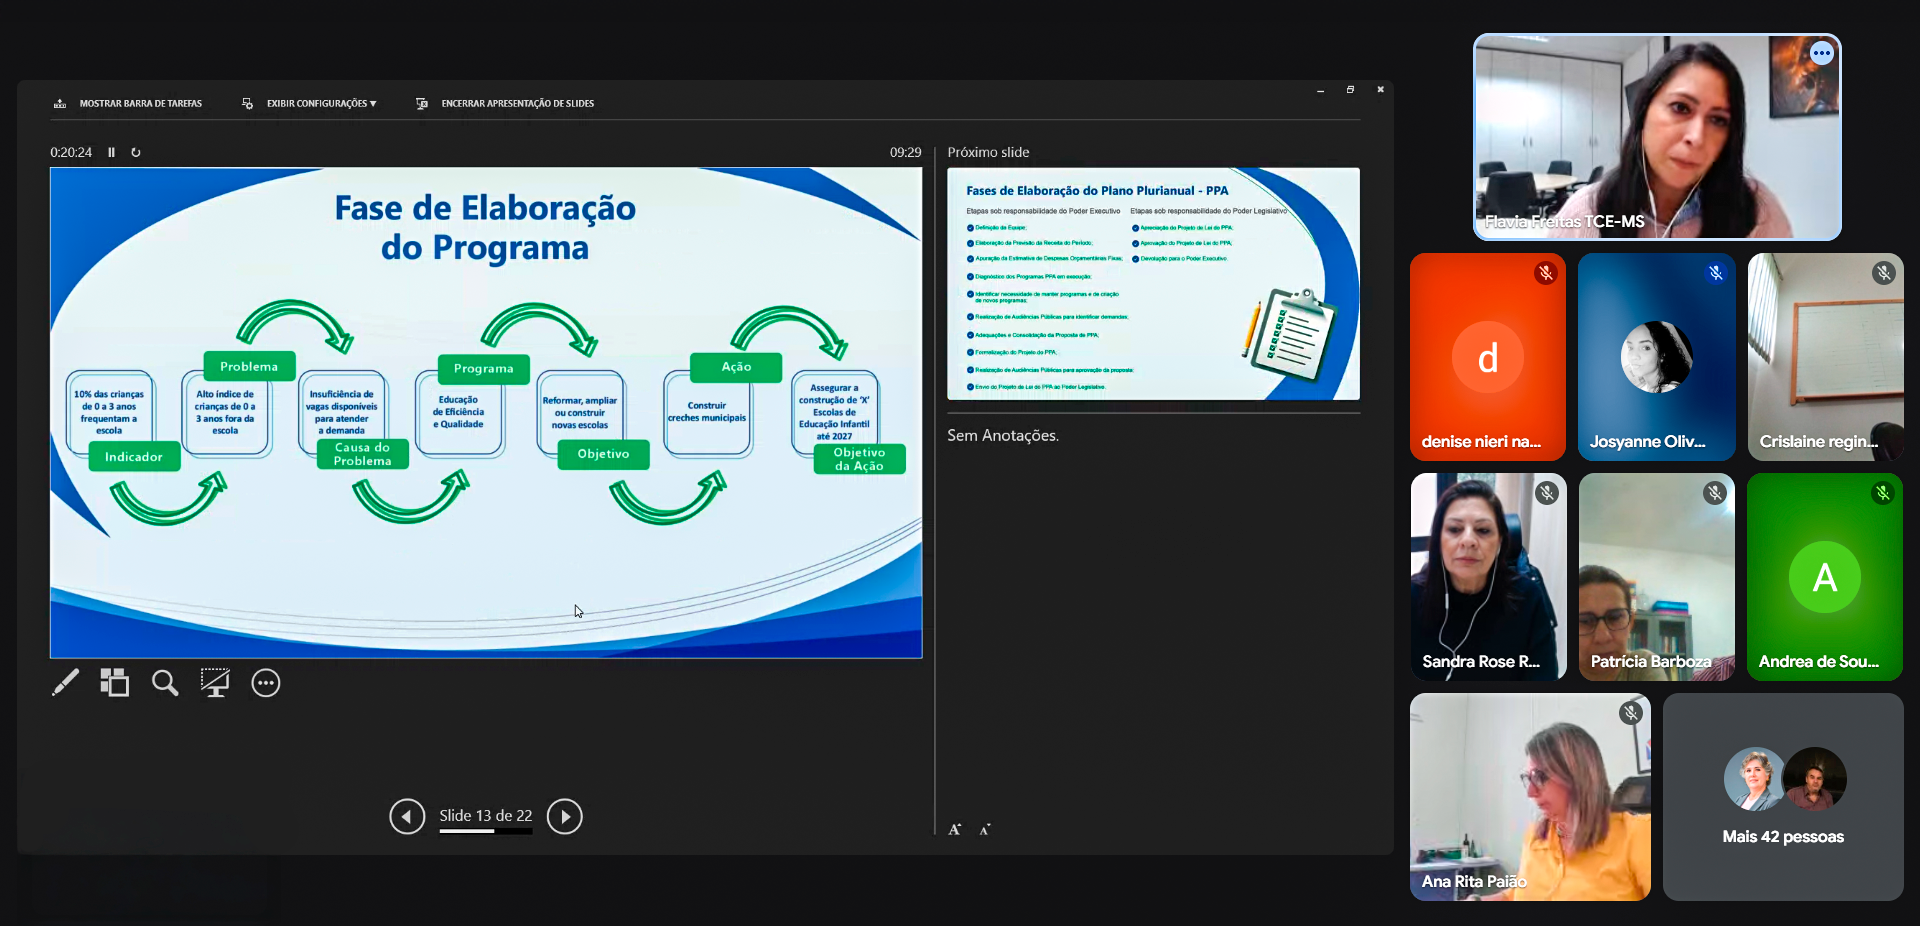Open the Mais 42 pessoas tile
1920x926 pixels.
1783,797
